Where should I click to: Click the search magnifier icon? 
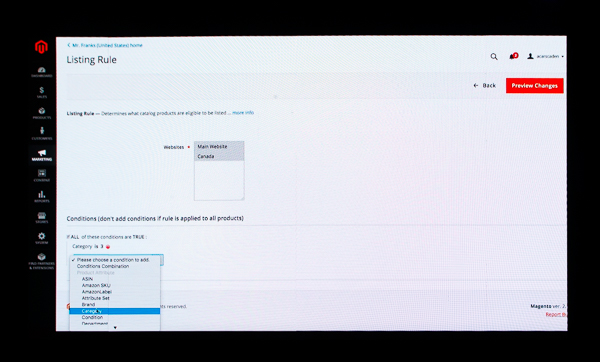tap(494, 57)
